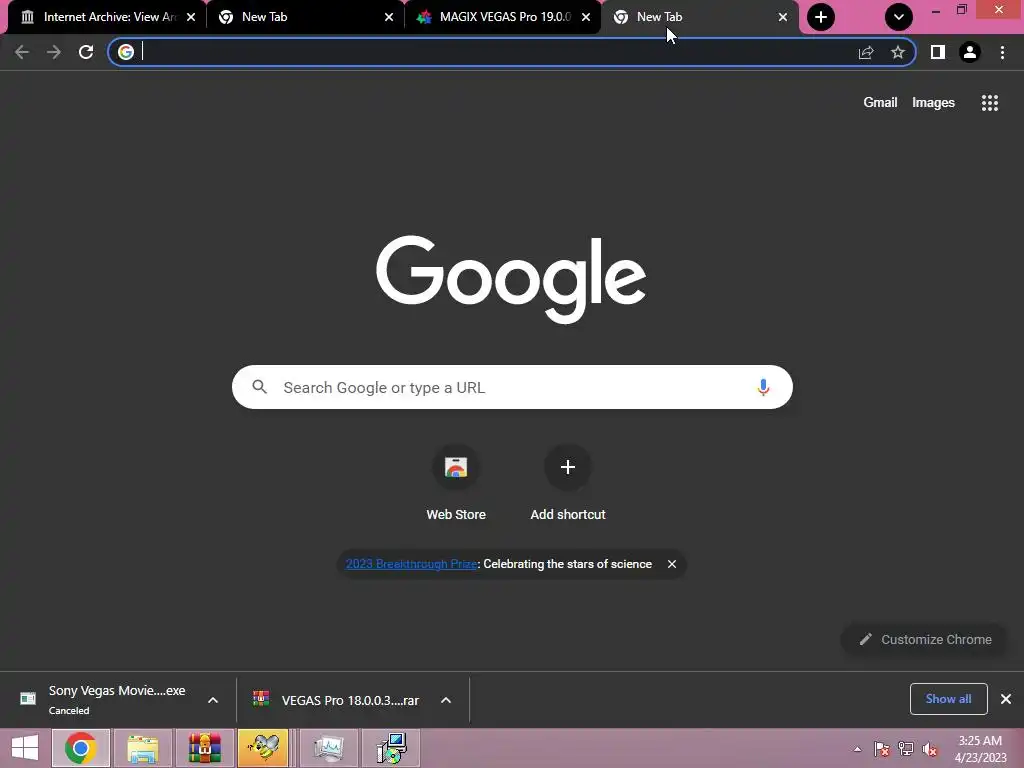Open Chrome three-dot menu

pyautogui.click(x=1002, y=52)
